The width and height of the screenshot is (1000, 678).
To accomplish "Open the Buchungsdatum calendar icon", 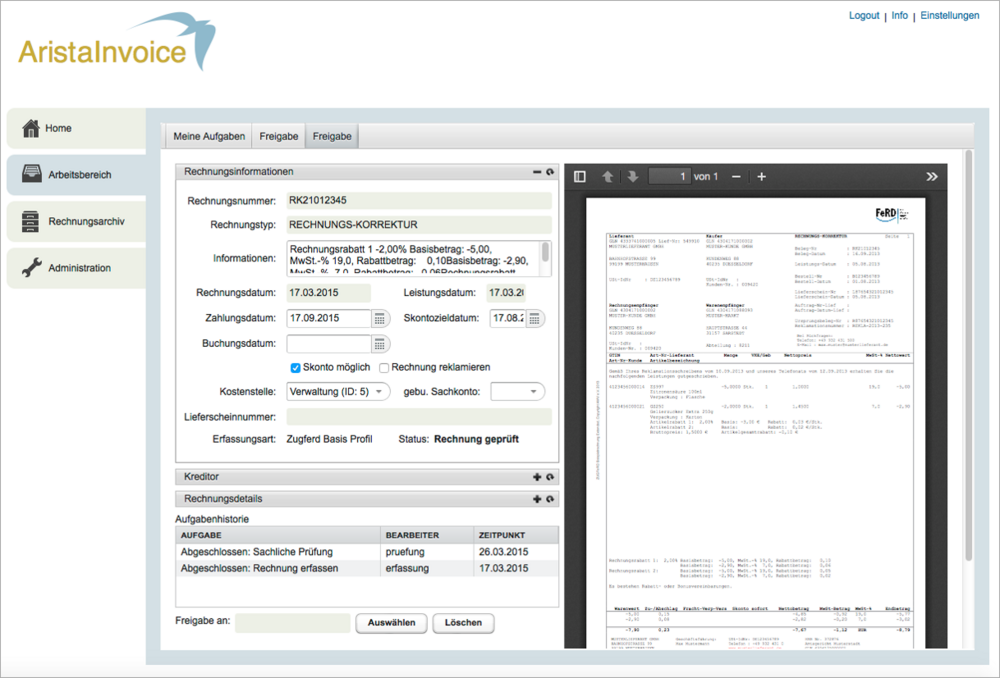I will click(x=379, y=344).
